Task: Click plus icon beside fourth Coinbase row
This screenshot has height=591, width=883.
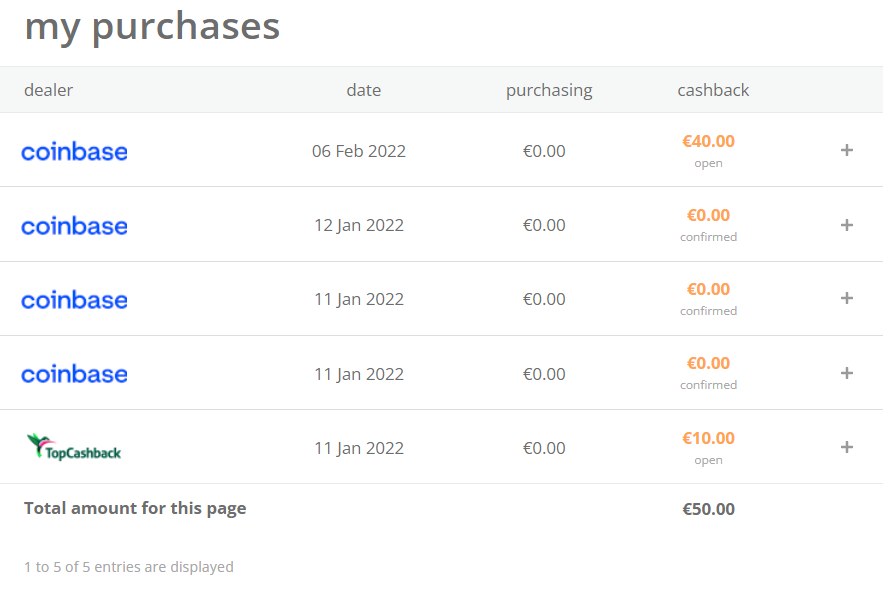Action: [x=846, y=373]
